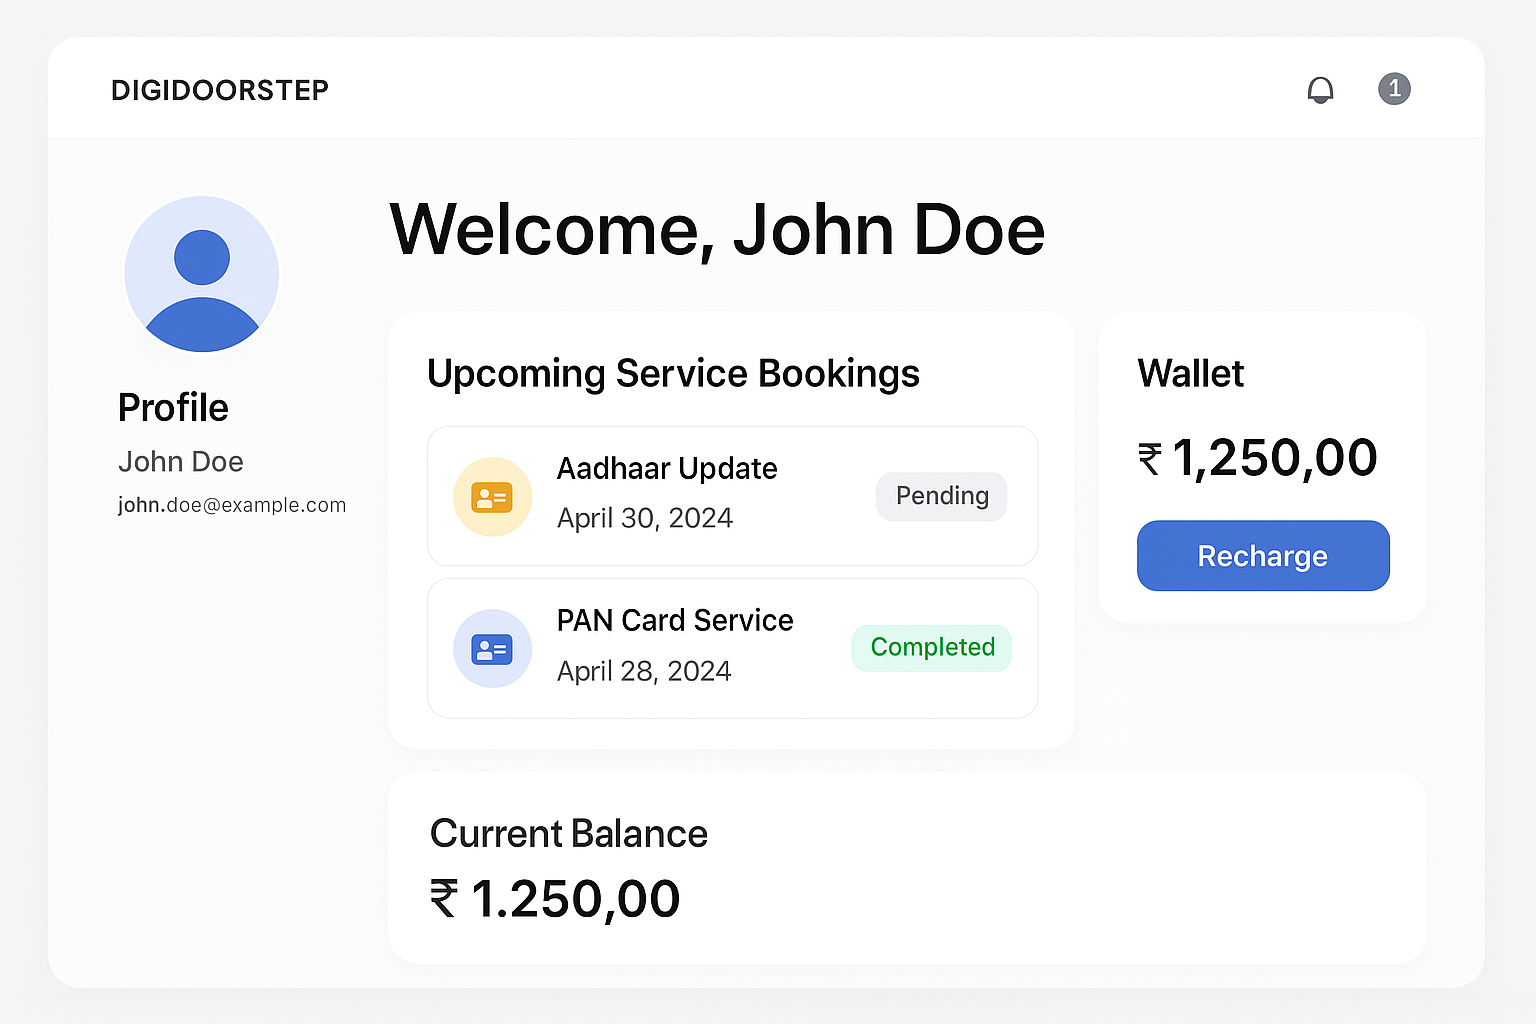Open the Aadhaar Update booking
1536x1024 pixels.
click(x=732, y=496)
